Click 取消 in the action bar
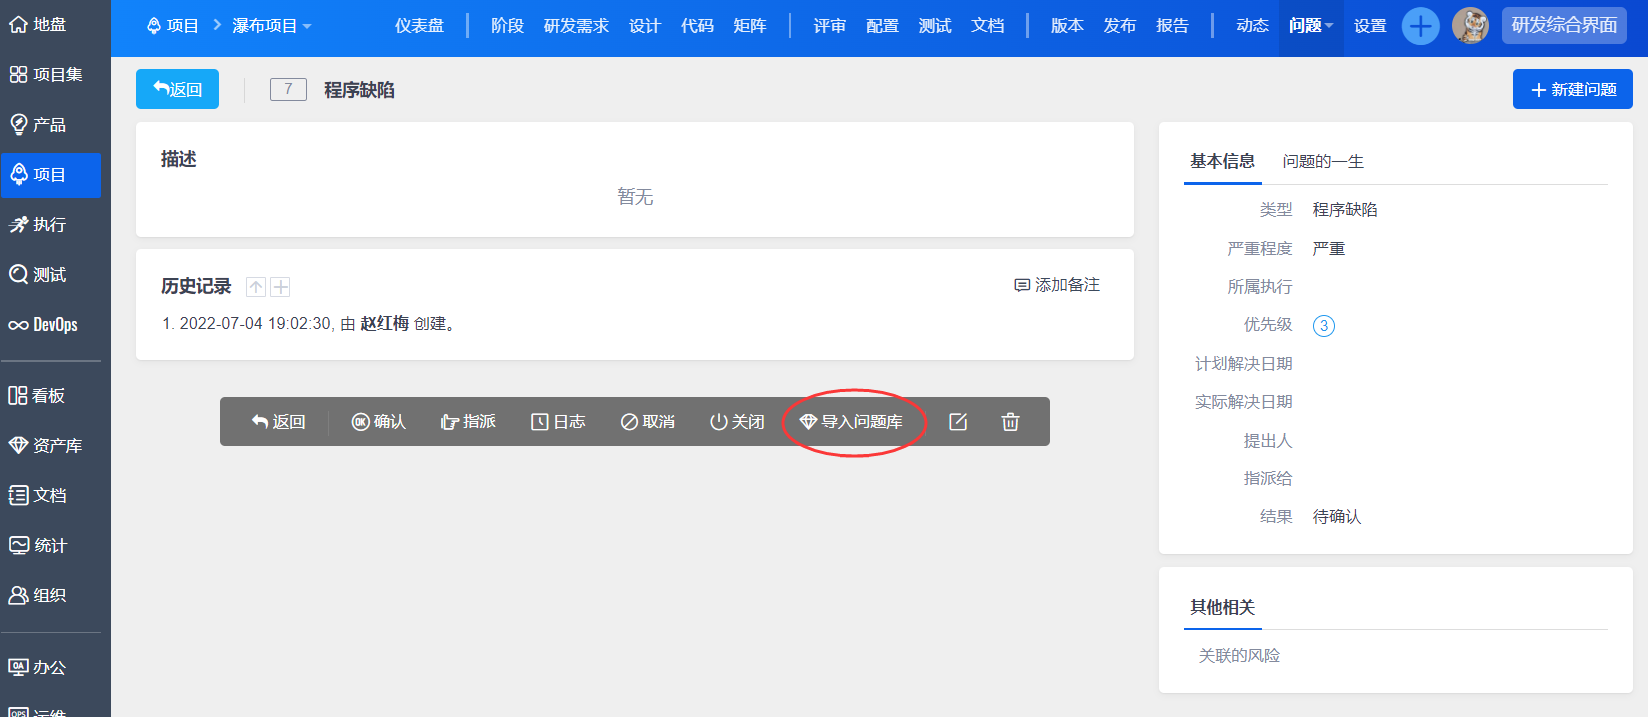1648x717 pixels. point(648,422)
